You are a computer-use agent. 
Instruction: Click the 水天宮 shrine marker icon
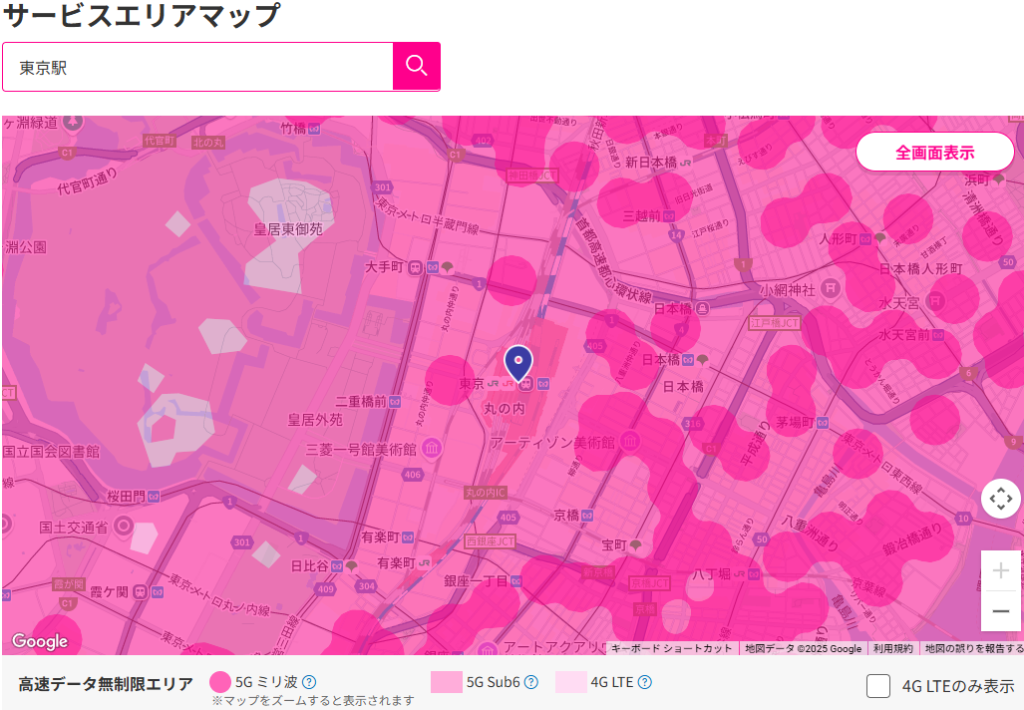(x=935, y=301)
